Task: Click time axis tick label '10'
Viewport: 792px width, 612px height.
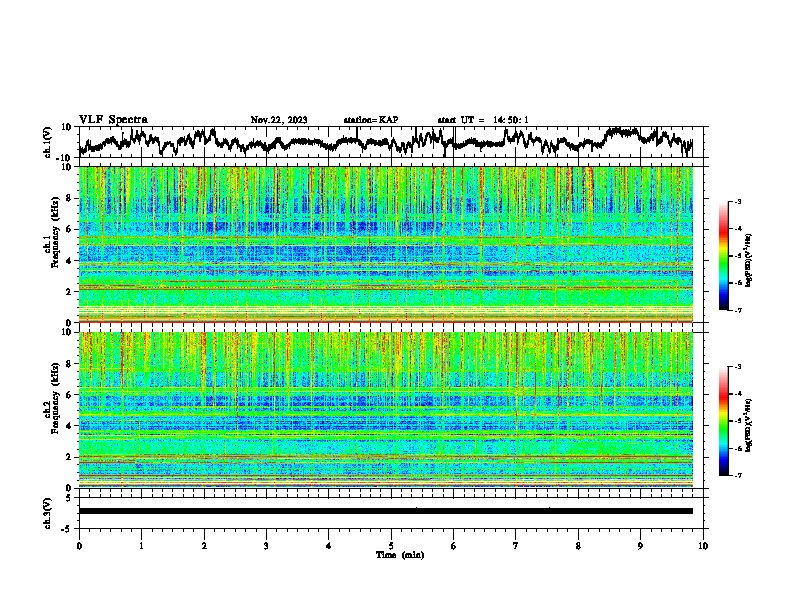Action: click(703, 546)
